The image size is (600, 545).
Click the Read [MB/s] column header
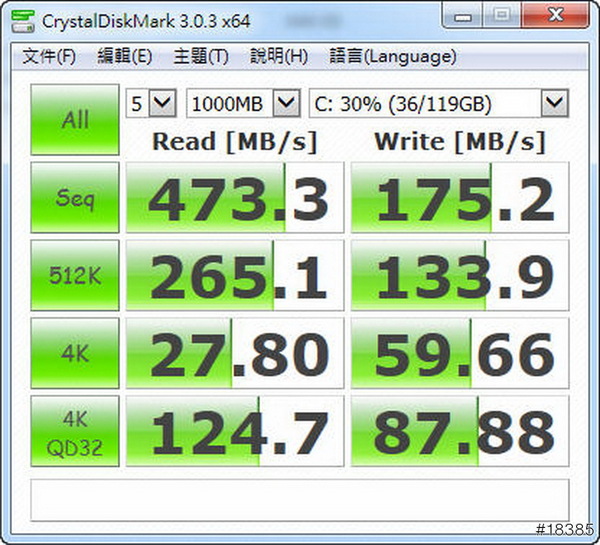tap(235, 142)
